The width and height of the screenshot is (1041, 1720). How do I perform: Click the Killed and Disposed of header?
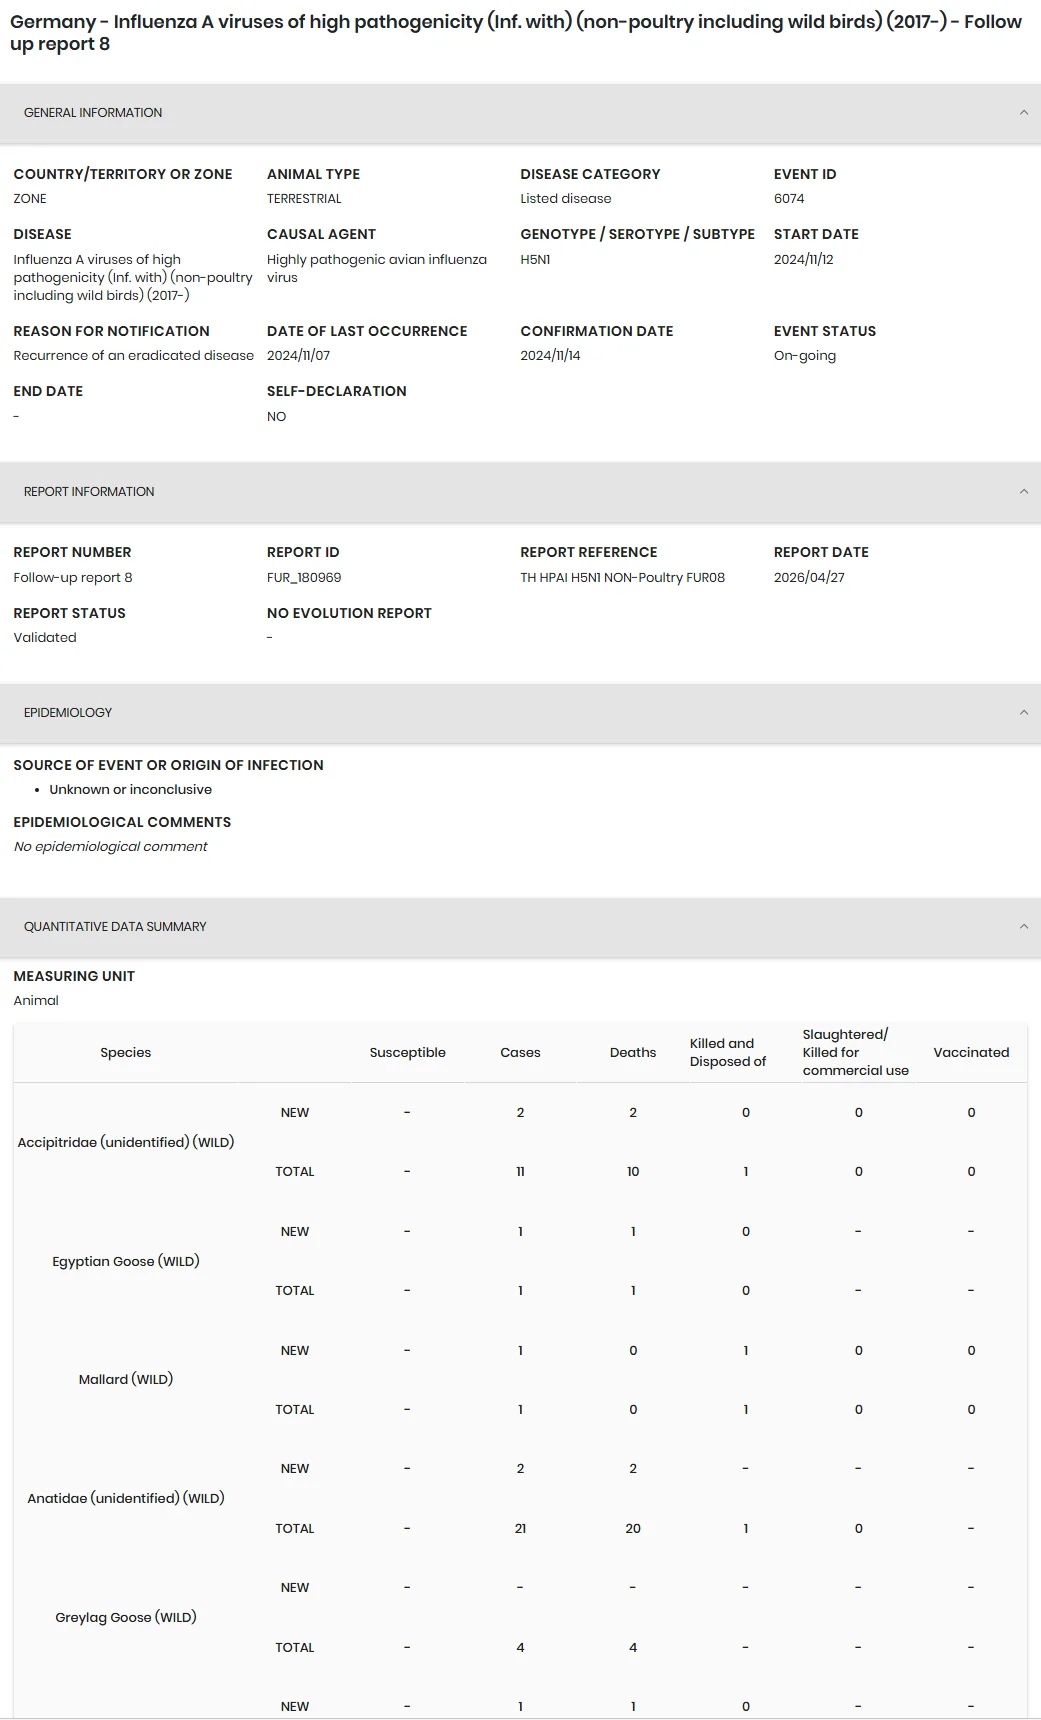tap(728, 1053)
